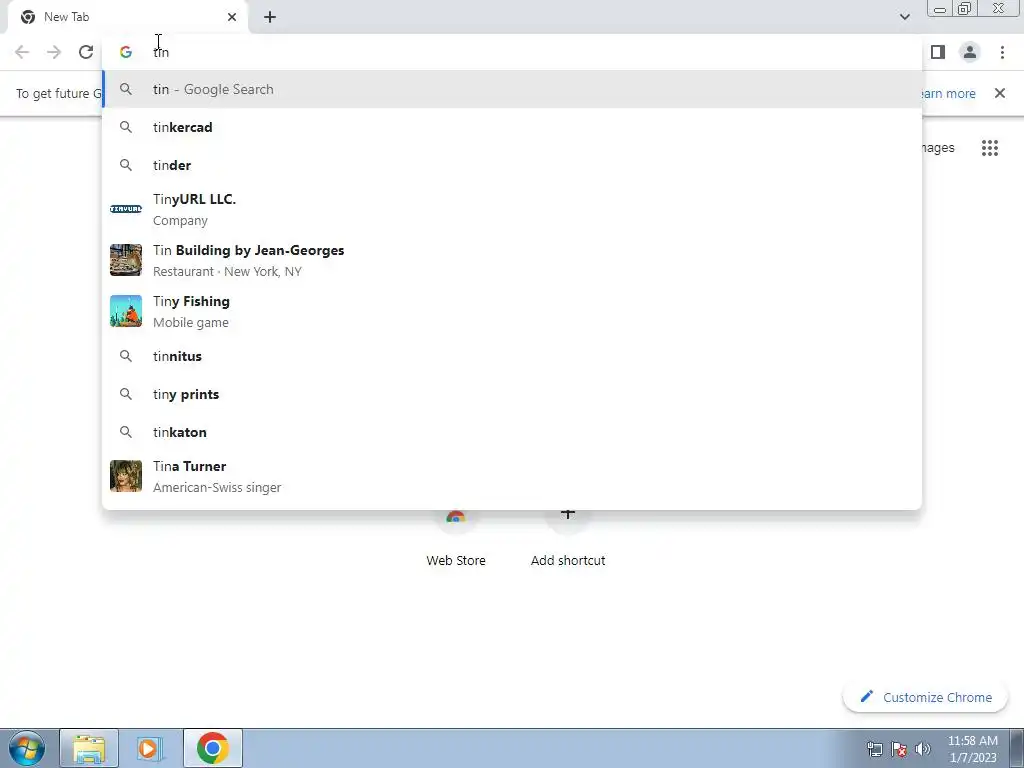
Task: Click the TinyURL logo thumbnail
Action: (126, 209)
